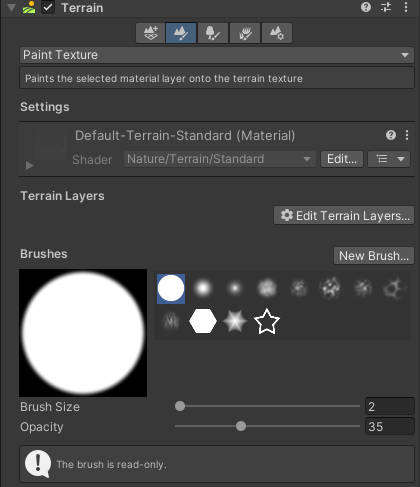
Task: Select the large soft round brush
Action: click(x=203, y=288)
